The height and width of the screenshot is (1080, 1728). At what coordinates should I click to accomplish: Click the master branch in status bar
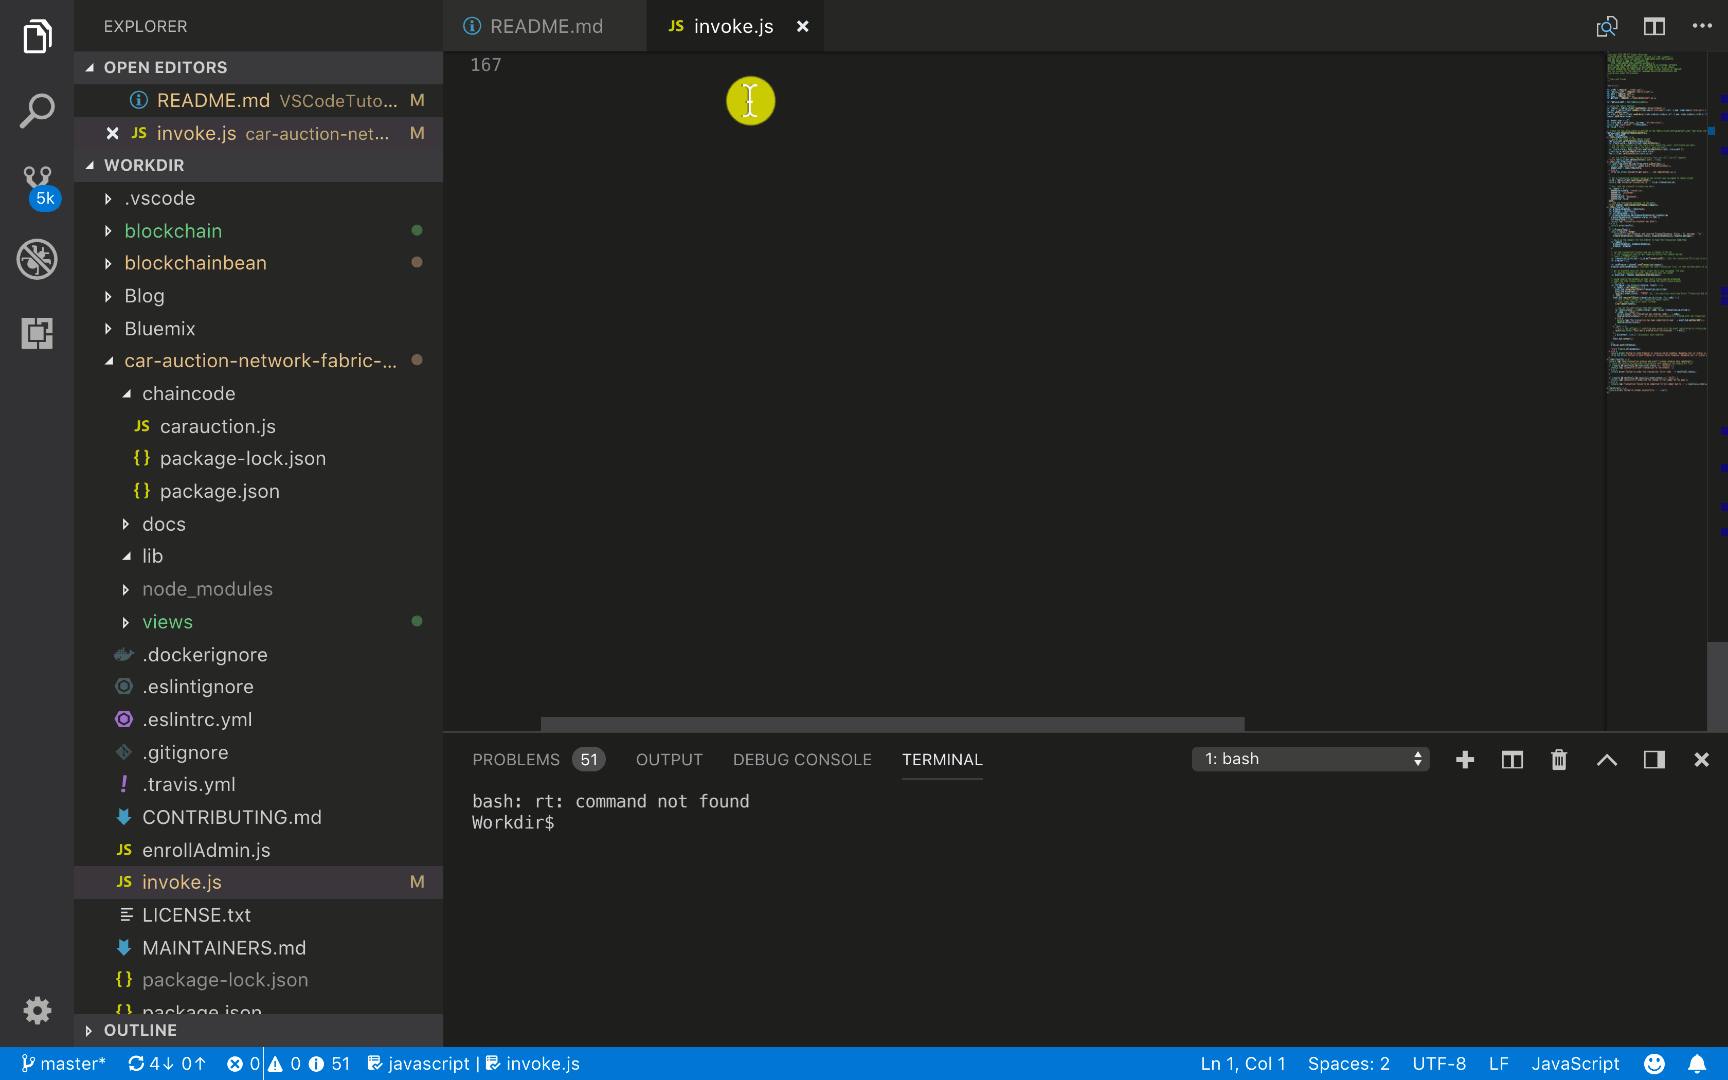click(64, 1064)
